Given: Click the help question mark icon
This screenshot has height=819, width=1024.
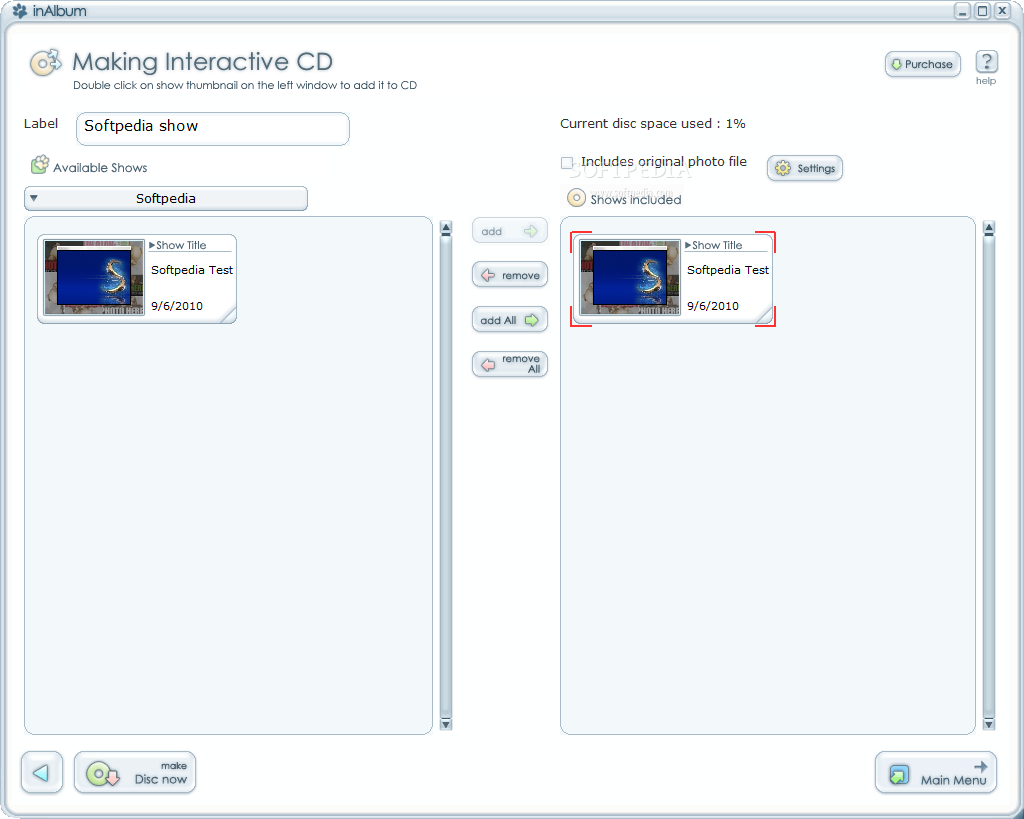Looking at the screenshot, I should [x=986, y=62].
